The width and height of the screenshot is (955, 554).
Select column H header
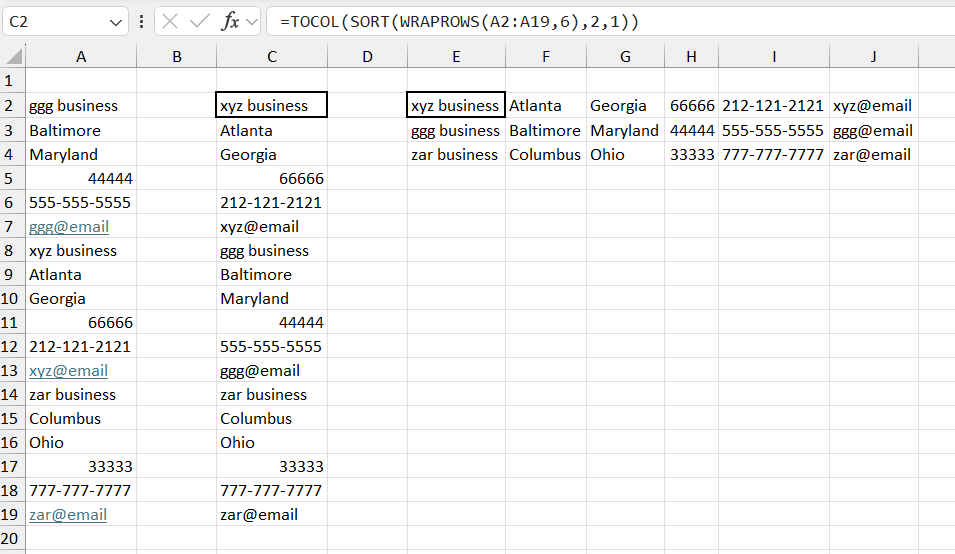click(x=691, y=57)
